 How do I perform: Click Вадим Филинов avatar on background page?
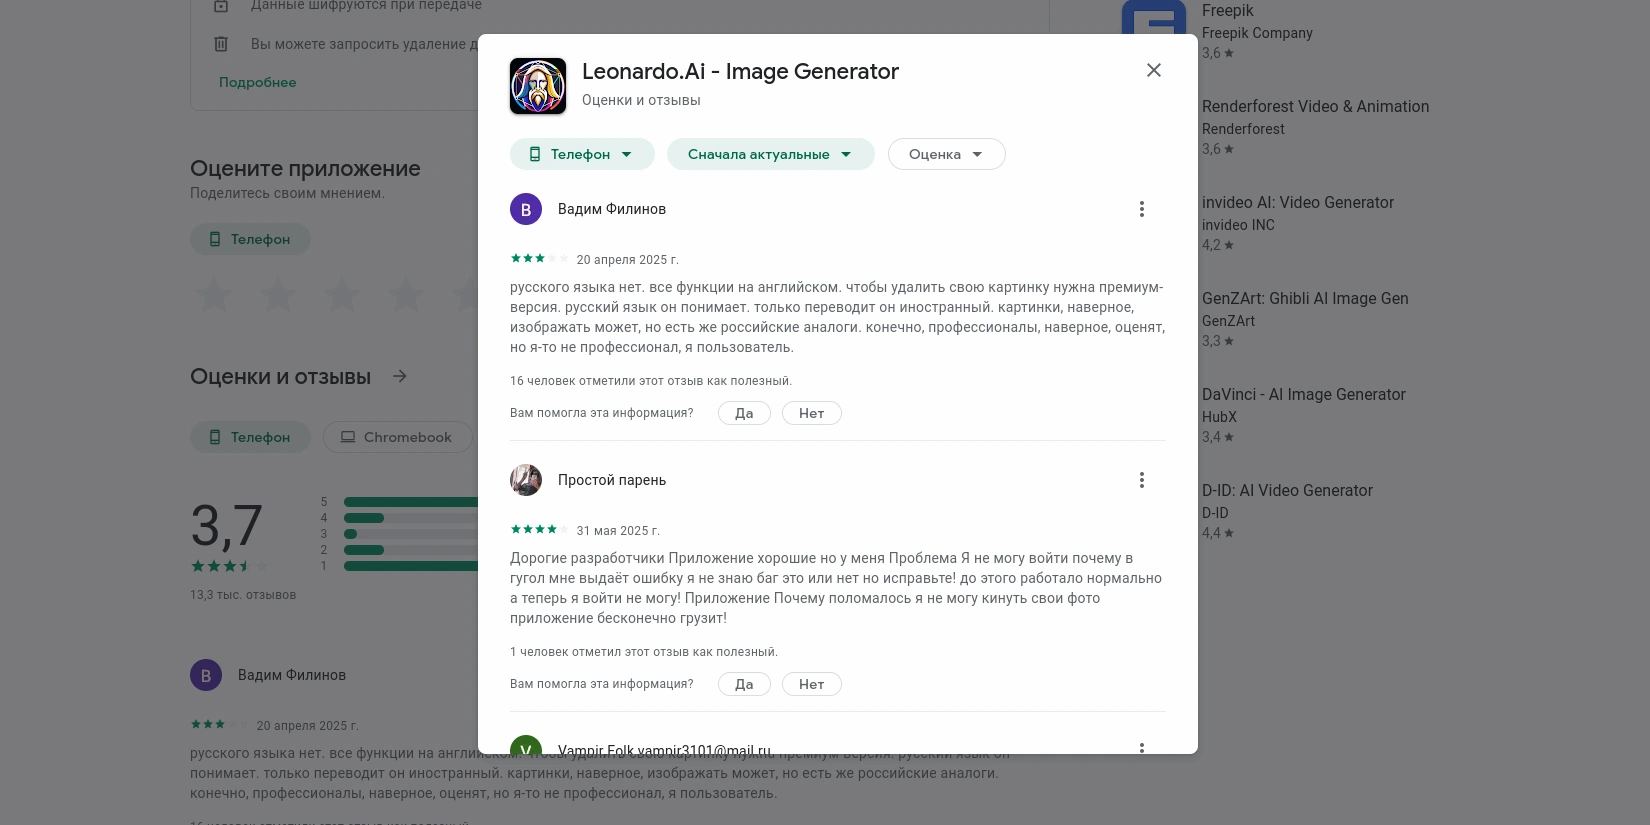click(206, 675)
